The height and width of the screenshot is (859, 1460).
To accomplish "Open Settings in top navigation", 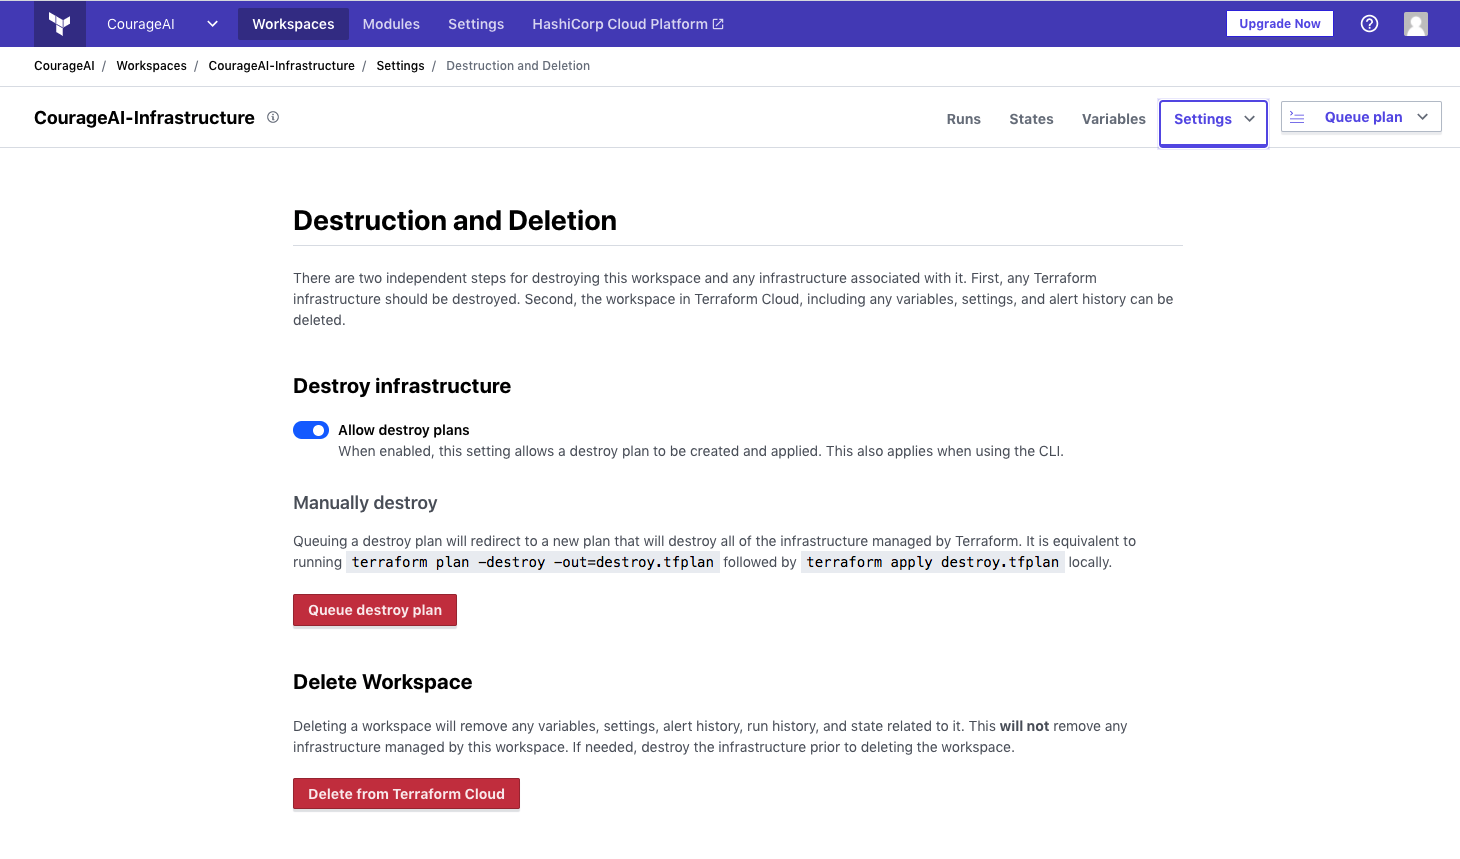I will 476,24.
